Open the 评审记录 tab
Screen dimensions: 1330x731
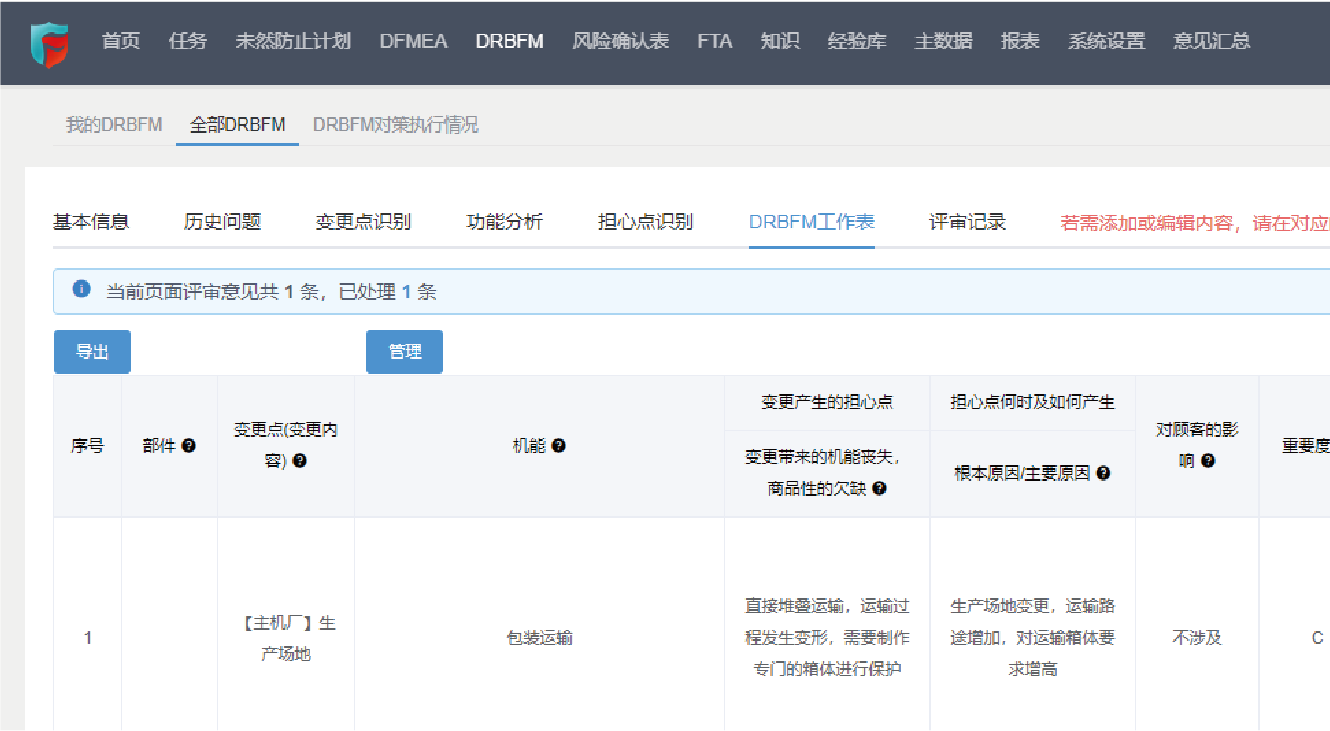coord(967,222)
